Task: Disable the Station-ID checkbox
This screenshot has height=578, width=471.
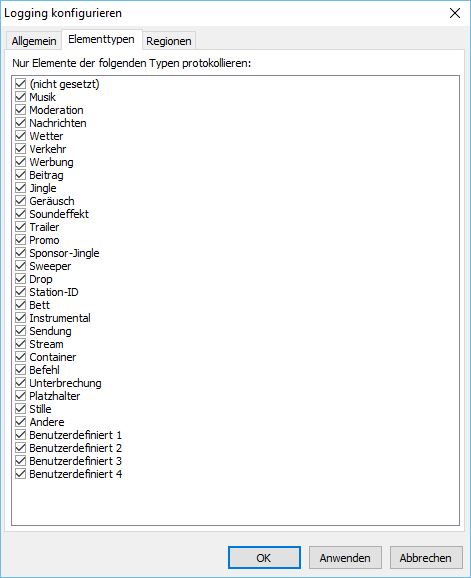Action: click(21, 292)
